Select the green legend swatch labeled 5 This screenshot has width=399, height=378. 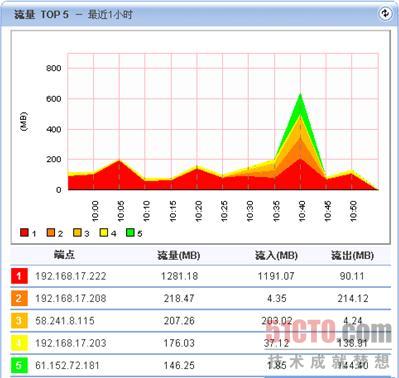(x=130, y=232)
